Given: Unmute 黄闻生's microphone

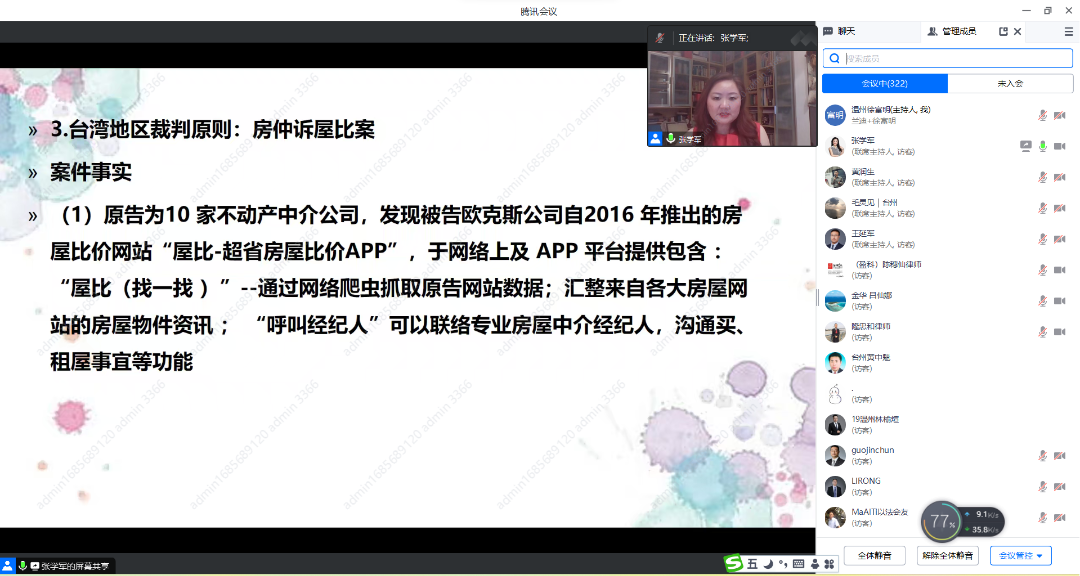Looking at the screenshot, I should 1043,177.
